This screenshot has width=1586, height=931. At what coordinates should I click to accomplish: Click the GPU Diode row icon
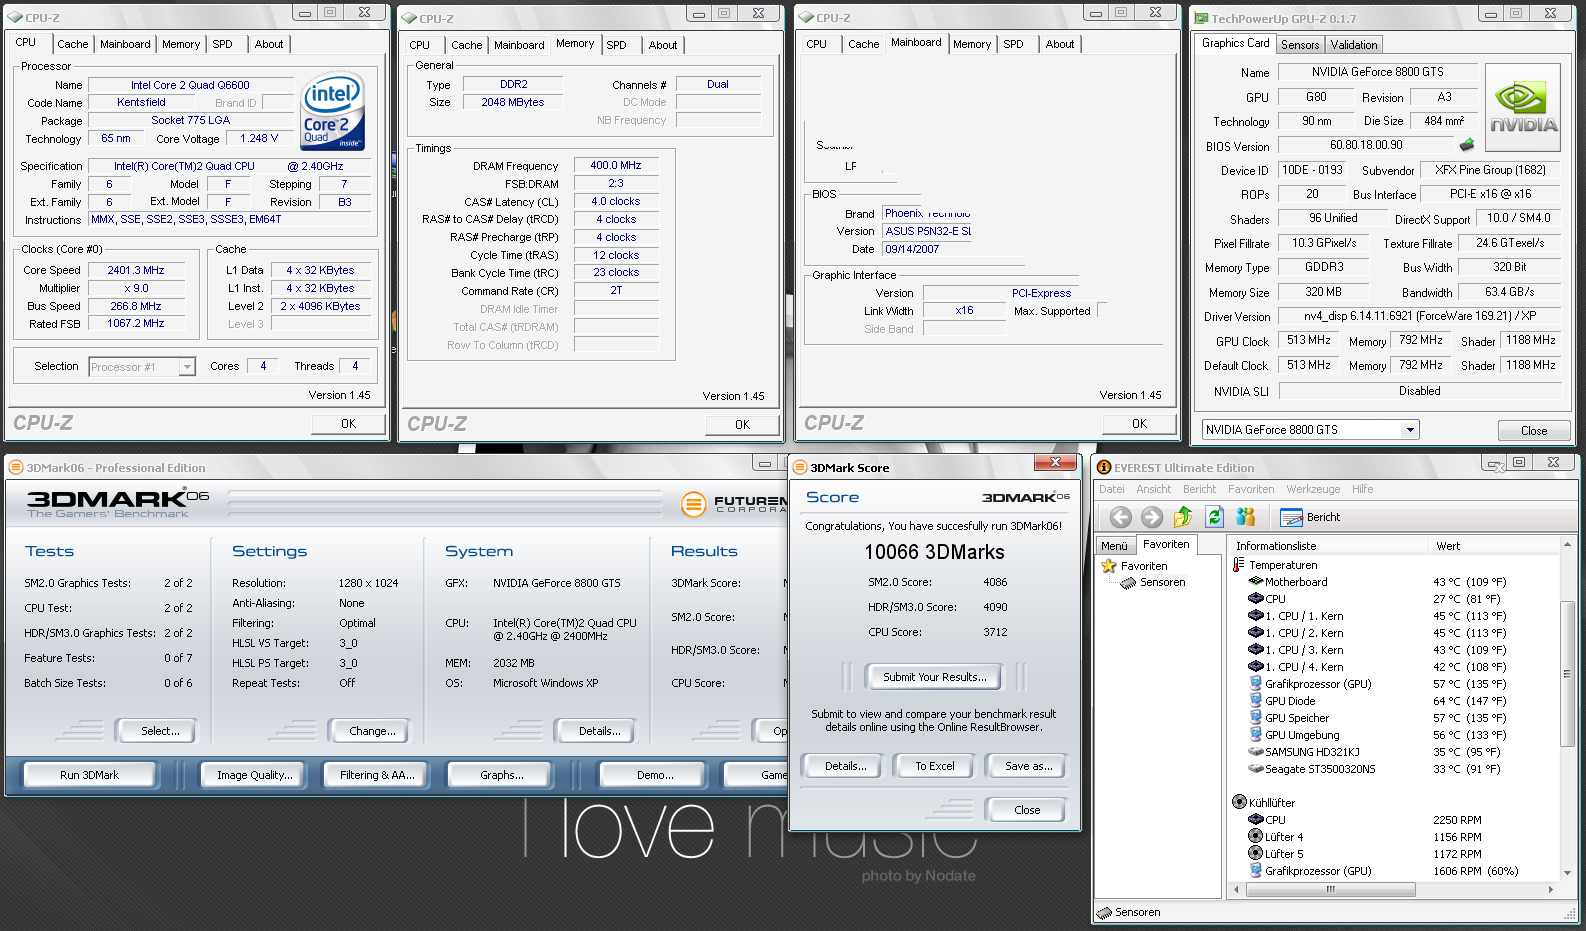(1256, 701)
